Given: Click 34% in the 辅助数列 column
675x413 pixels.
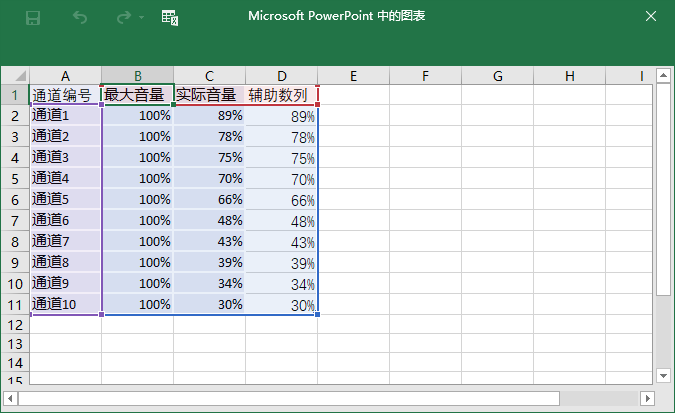Looking at the screenshot, I should (282, 283).
